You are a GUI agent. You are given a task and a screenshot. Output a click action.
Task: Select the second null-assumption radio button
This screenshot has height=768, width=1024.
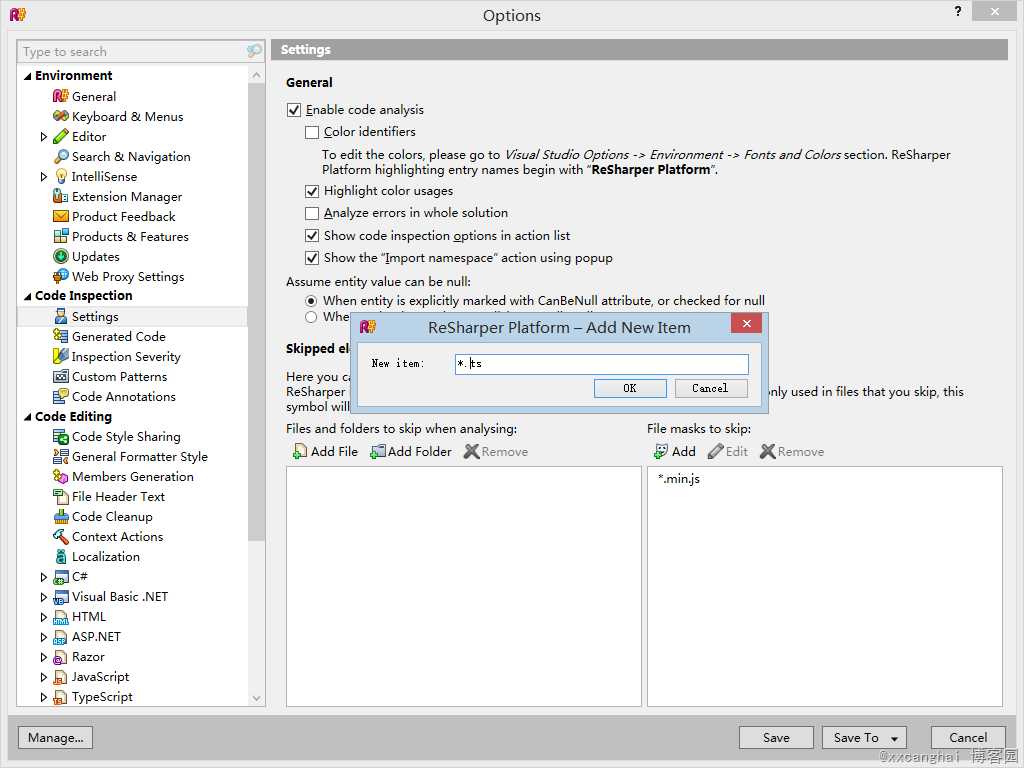click(311, 317)
